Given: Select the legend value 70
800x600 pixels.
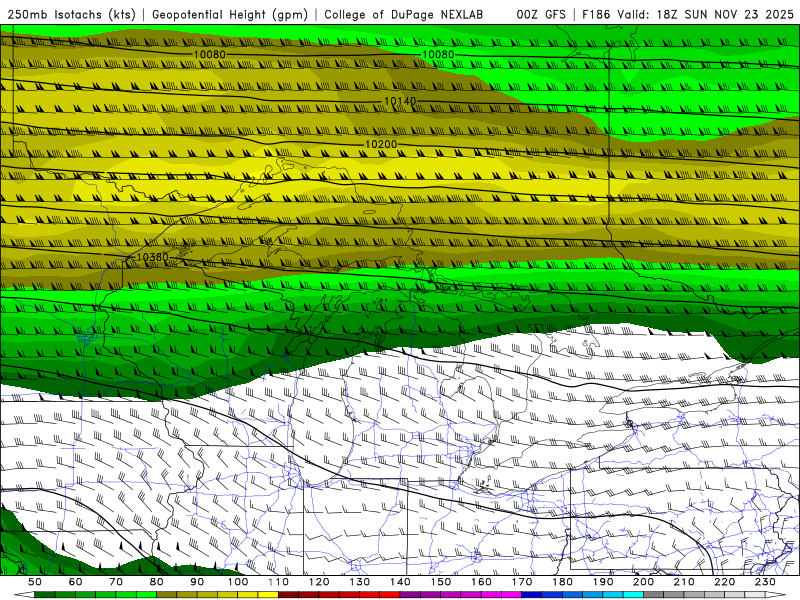Looking at the screenshot, I should point(116,582).
